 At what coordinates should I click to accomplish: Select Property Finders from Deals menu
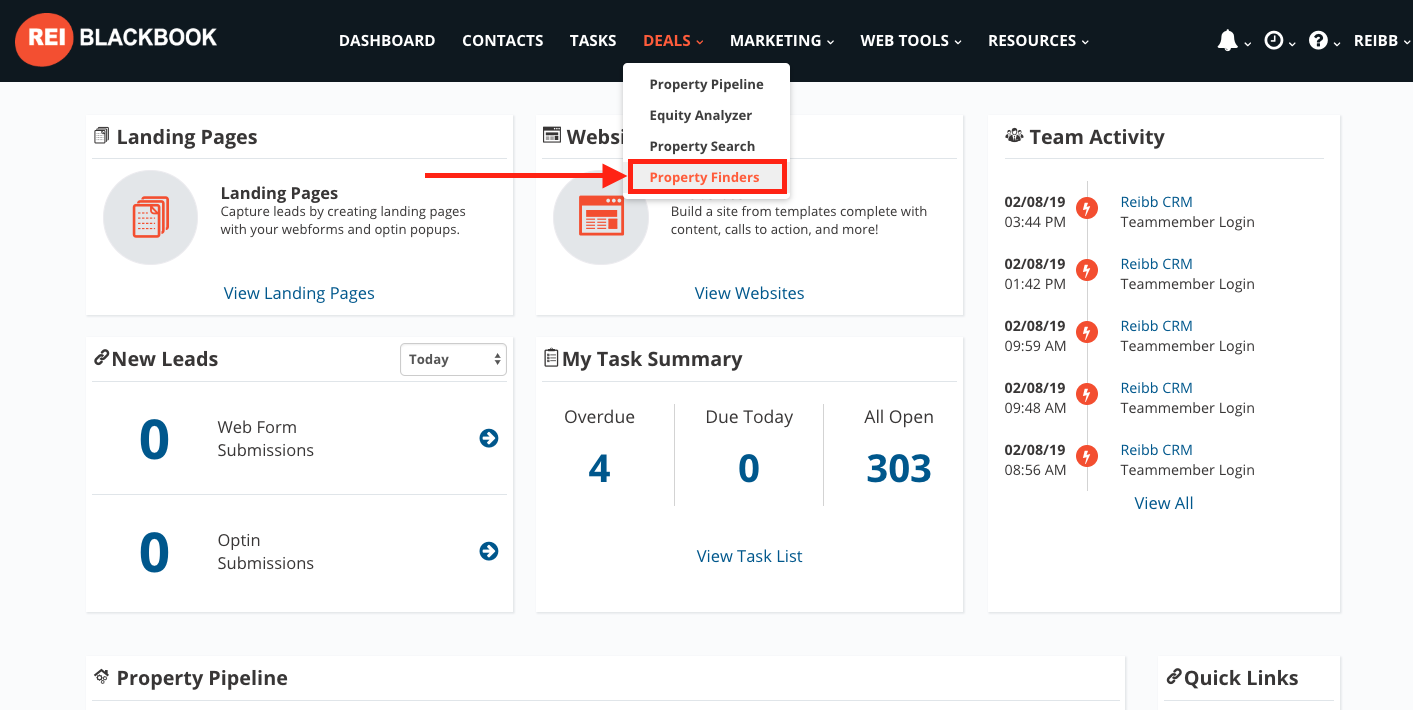706,177
